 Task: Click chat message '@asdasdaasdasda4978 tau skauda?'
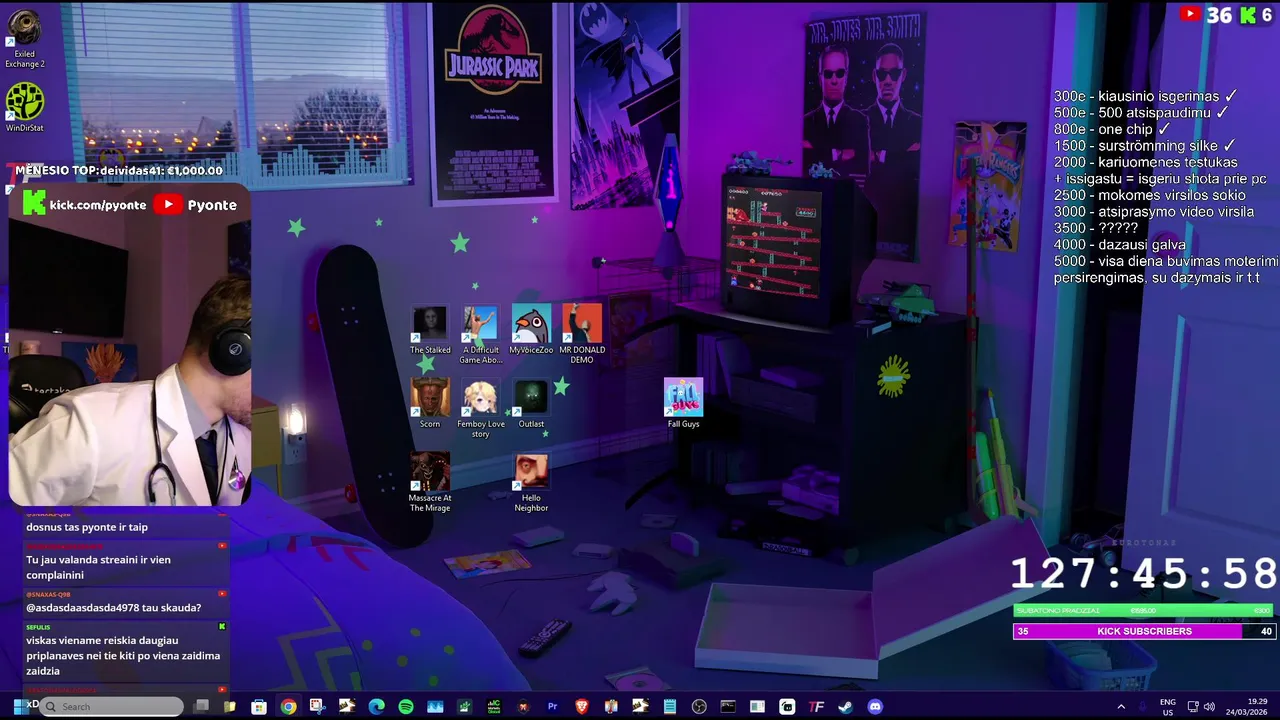coord(113,608)
